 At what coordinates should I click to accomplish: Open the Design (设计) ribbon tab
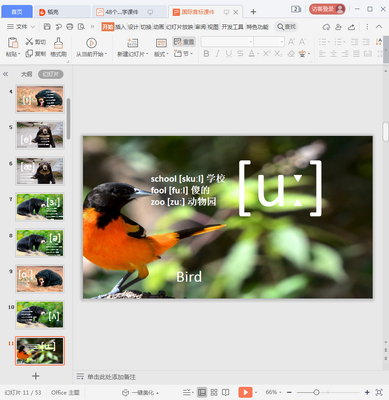[133, 27]
